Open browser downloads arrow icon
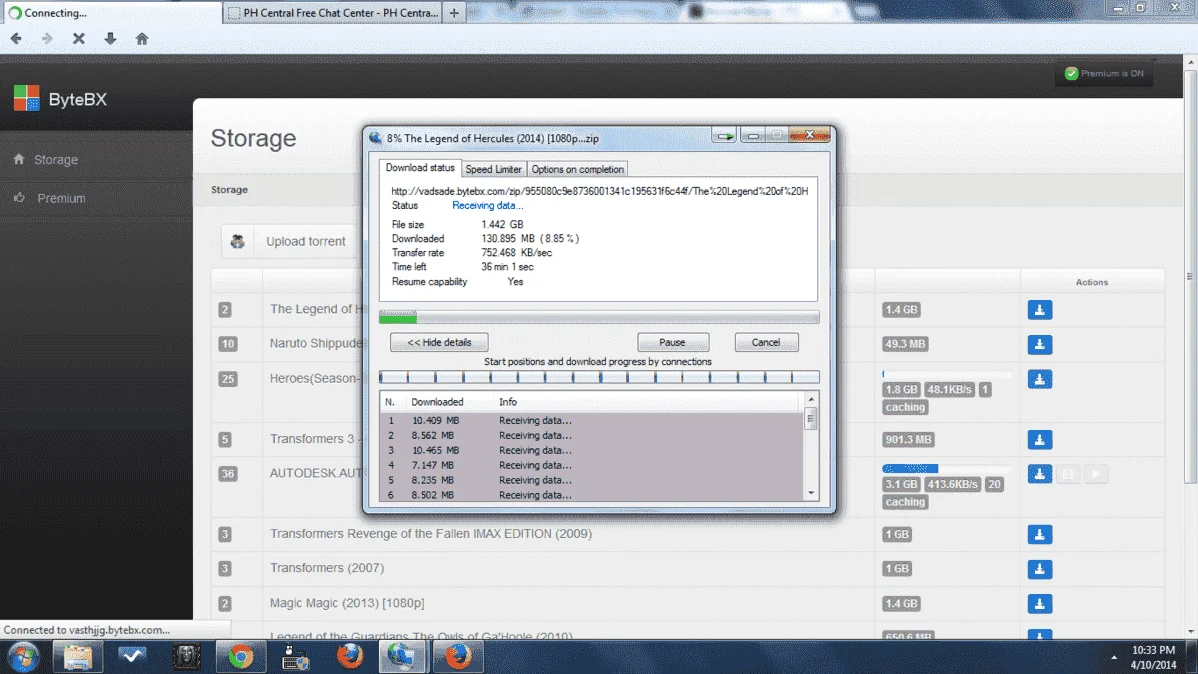 [111, 38]
